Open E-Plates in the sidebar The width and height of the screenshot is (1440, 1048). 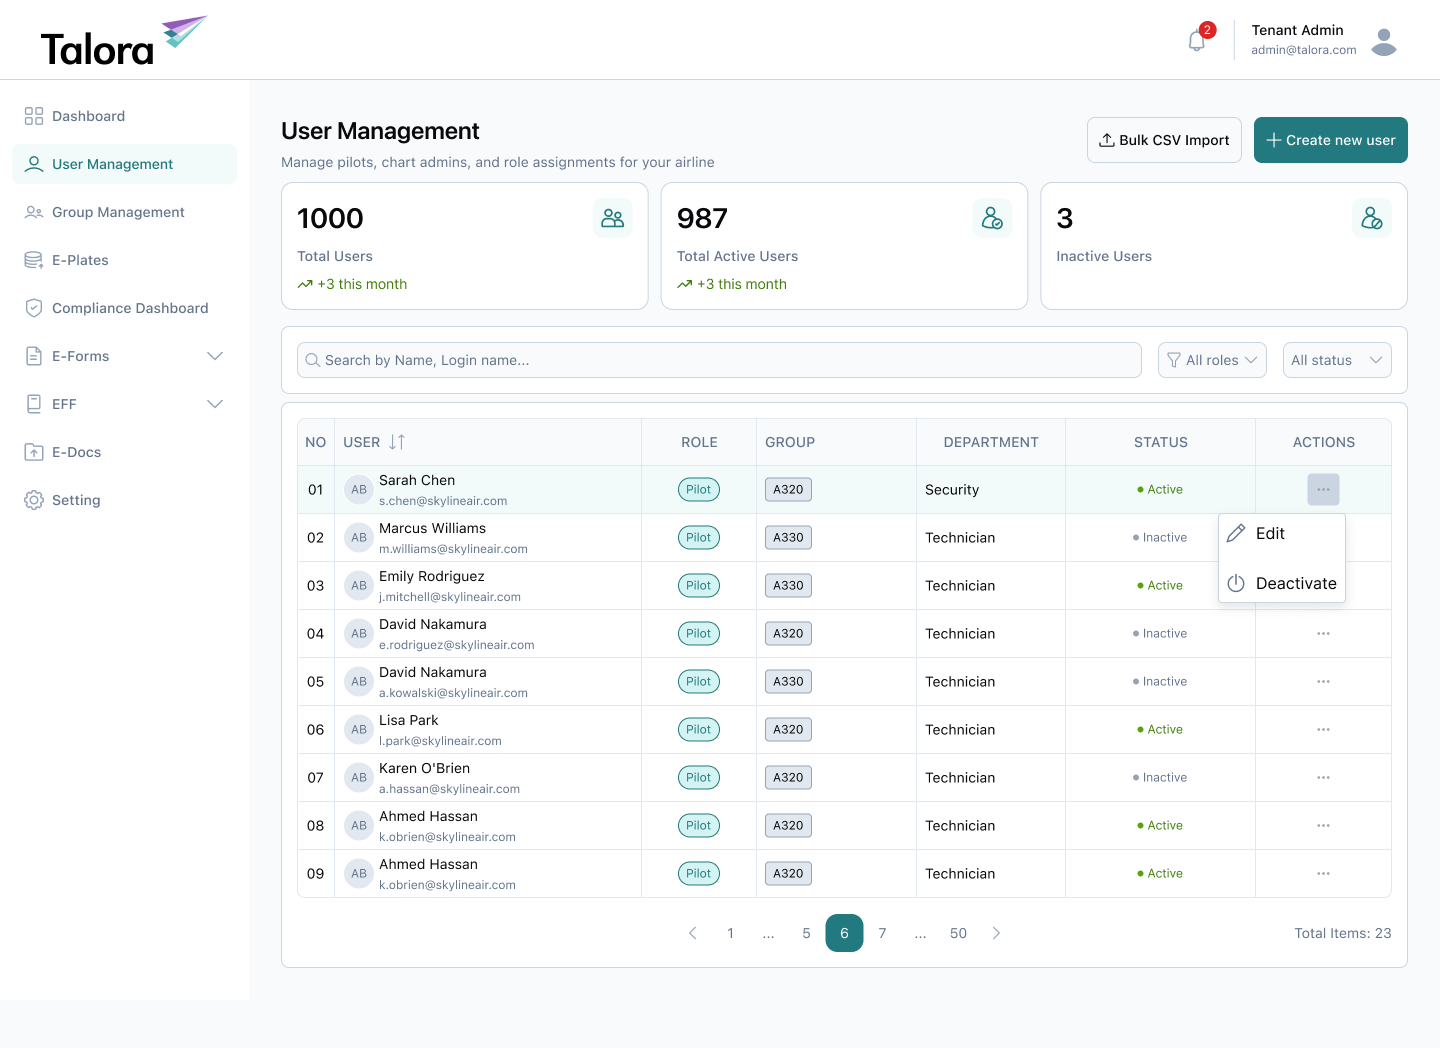click(124, 260)
